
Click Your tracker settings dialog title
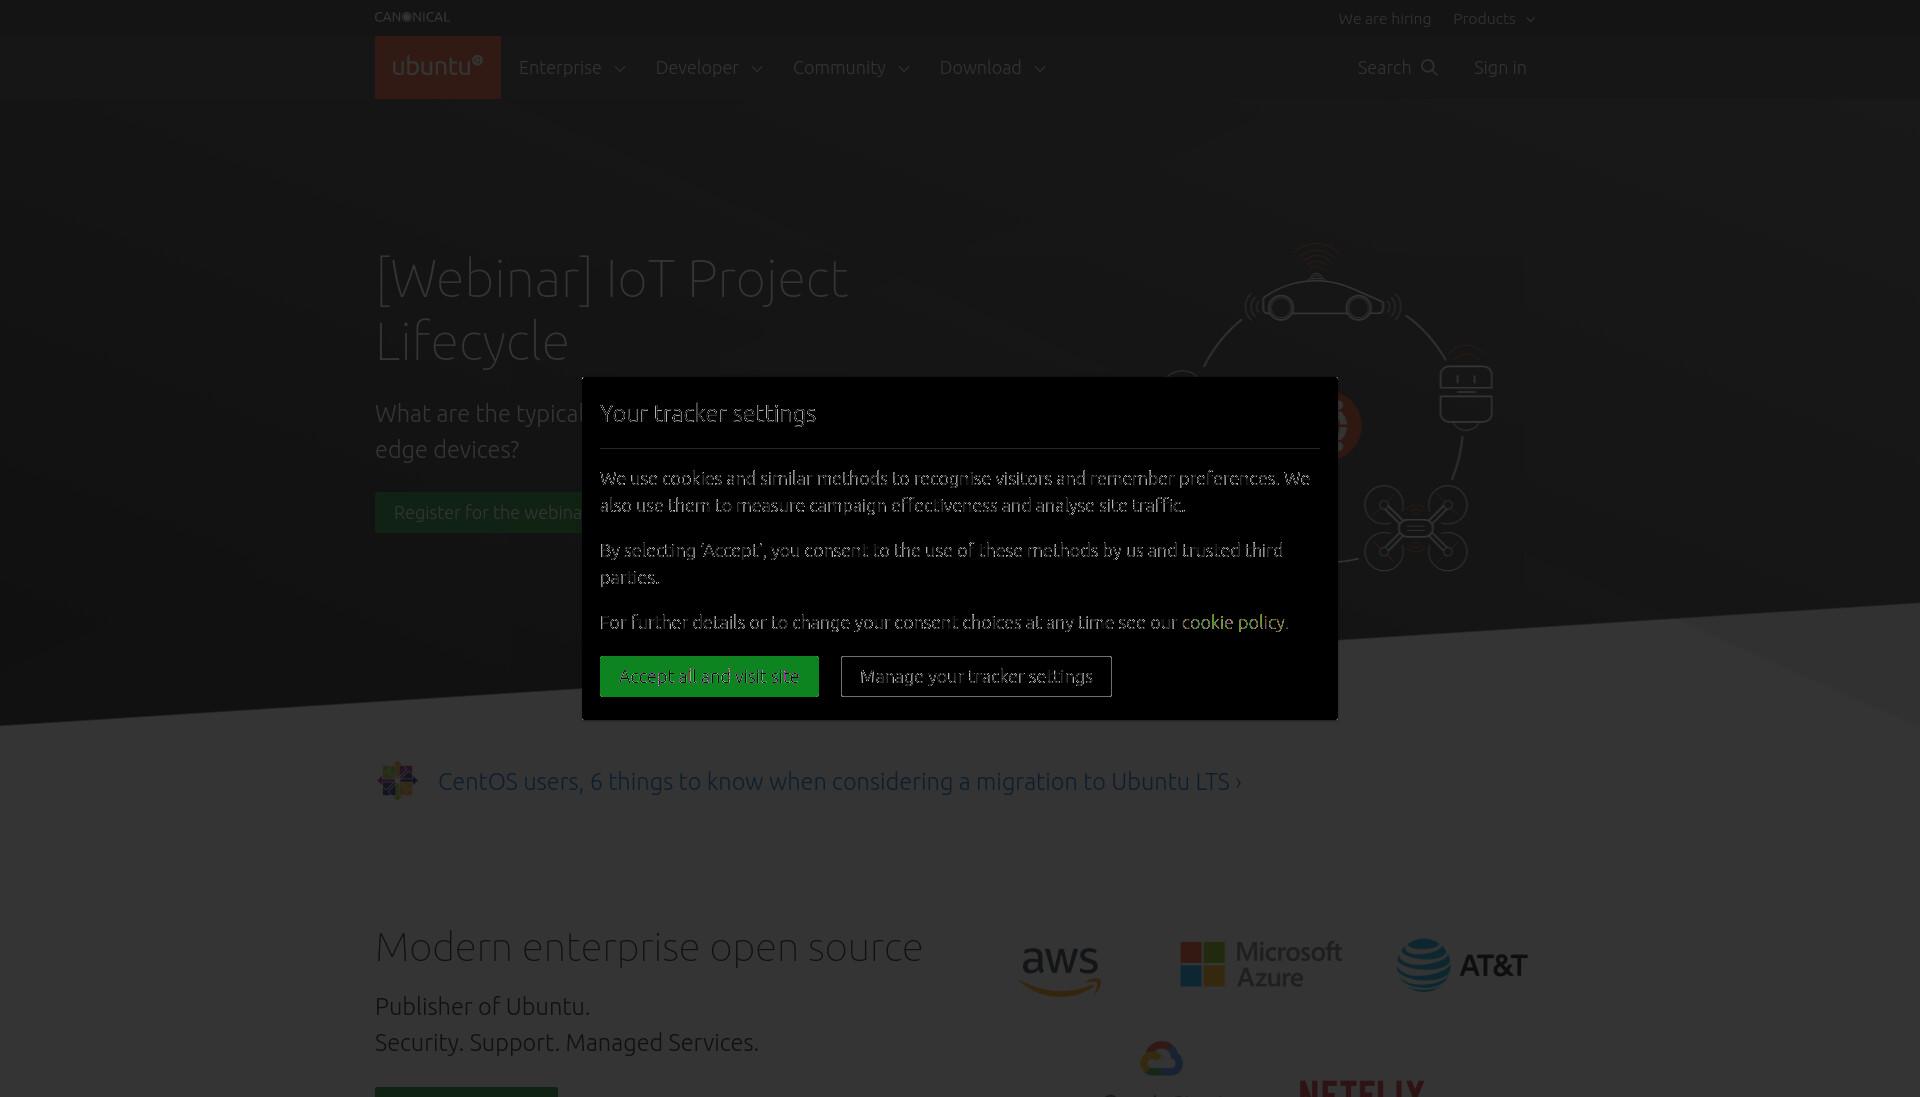[x=708, y=413]
